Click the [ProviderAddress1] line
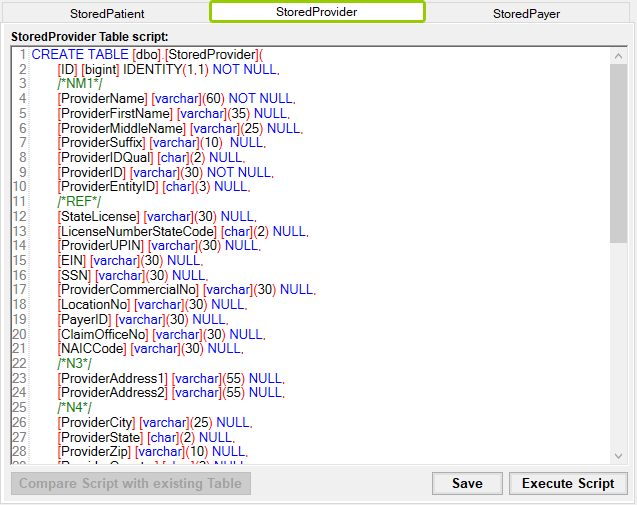Viewport: 637px width, 505px height. 171,378
